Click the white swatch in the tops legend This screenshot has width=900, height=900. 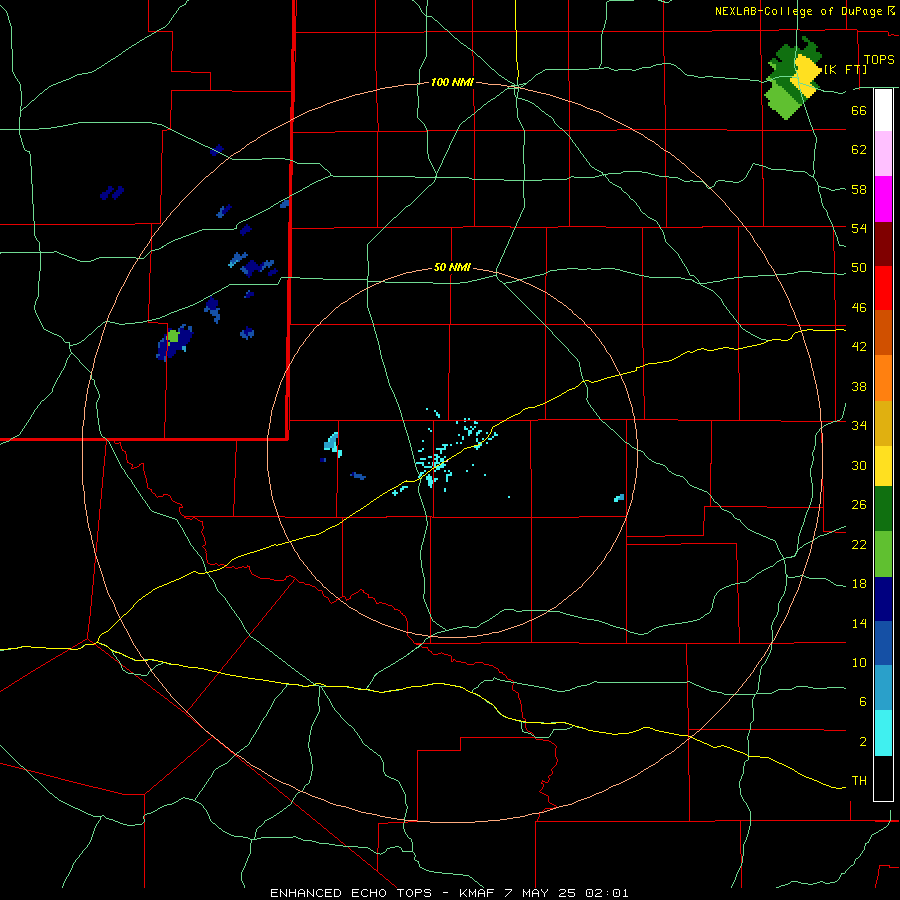(883, 110)
